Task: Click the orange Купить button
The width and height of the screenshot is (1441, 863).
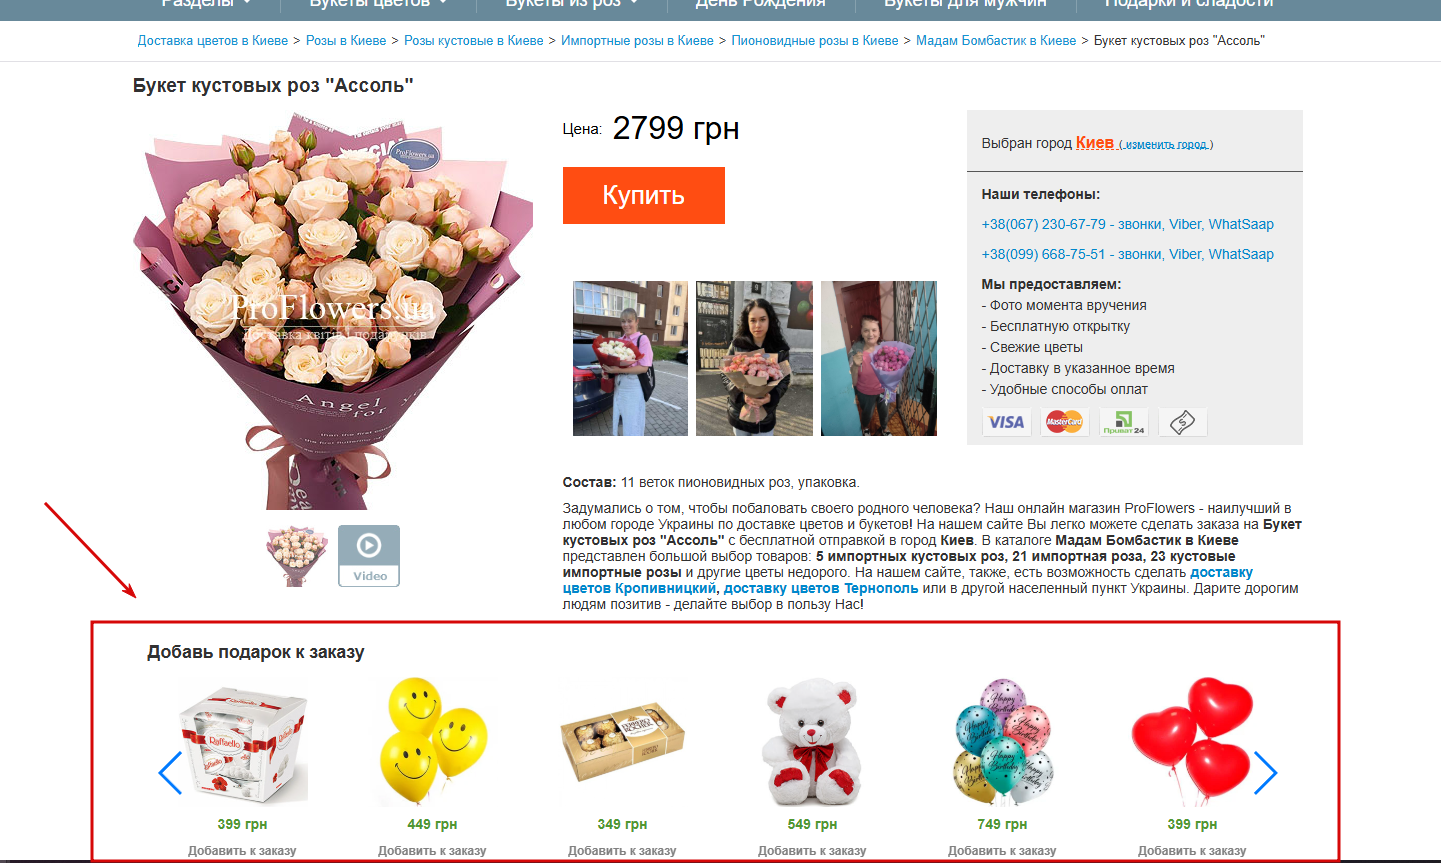Action: 643,195
